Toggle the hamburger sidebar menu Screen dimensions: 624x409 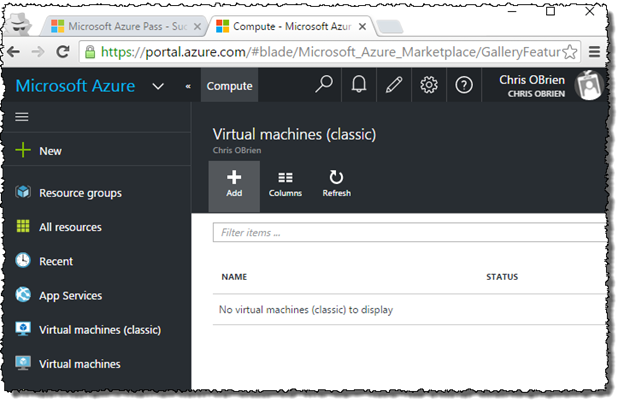22,117
